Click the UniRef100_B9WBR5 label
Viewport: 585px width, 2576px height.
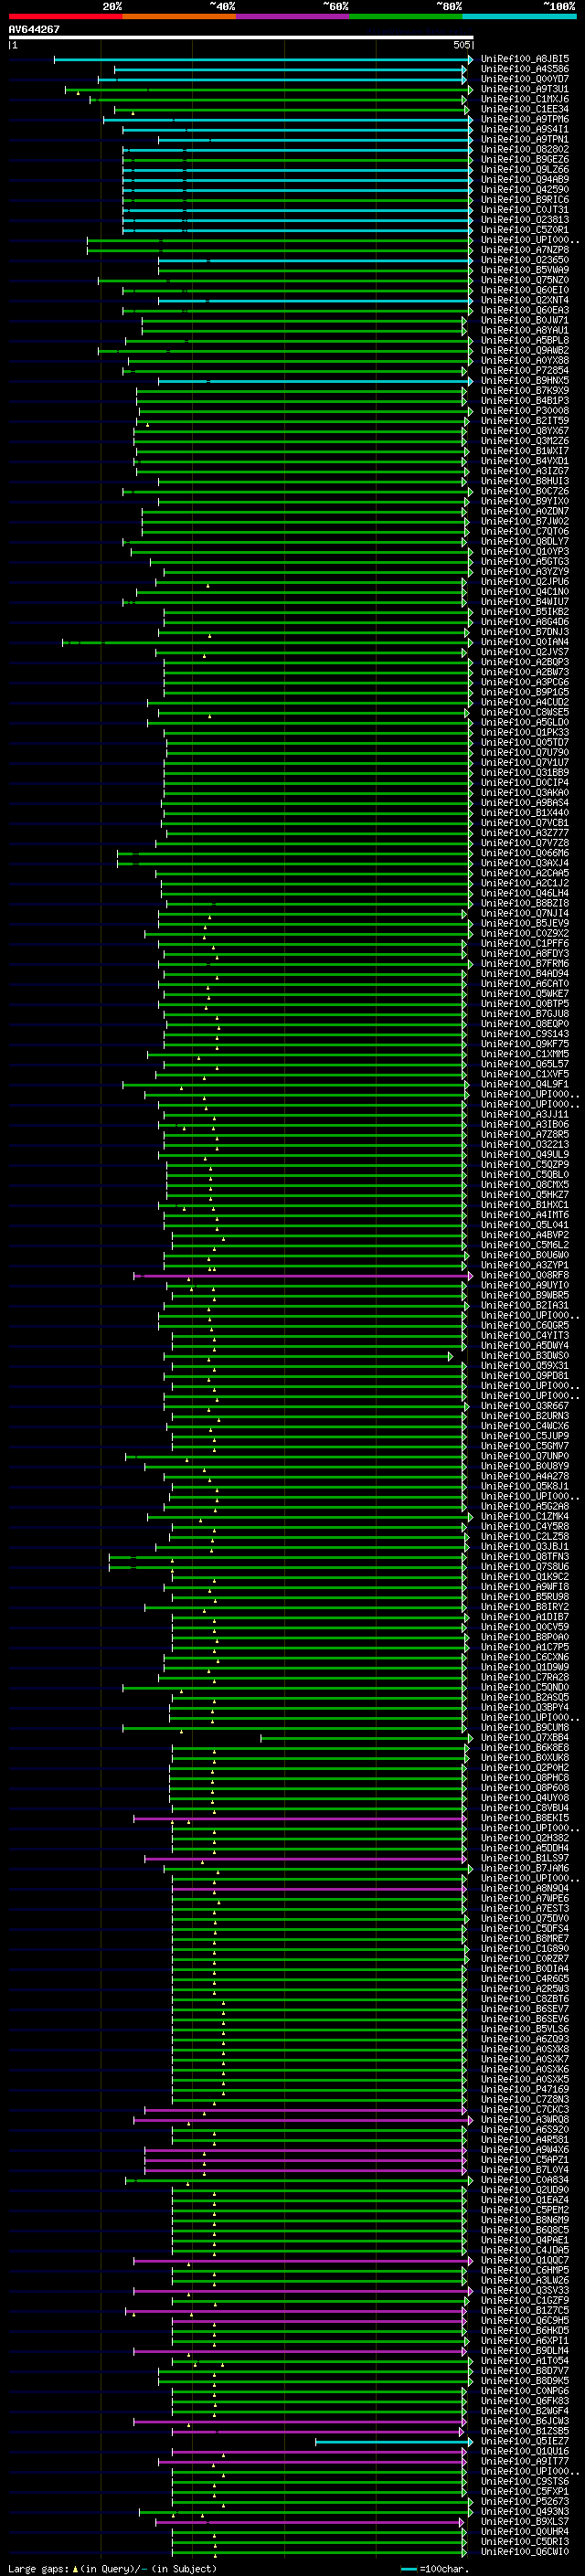pos(525,1295)
